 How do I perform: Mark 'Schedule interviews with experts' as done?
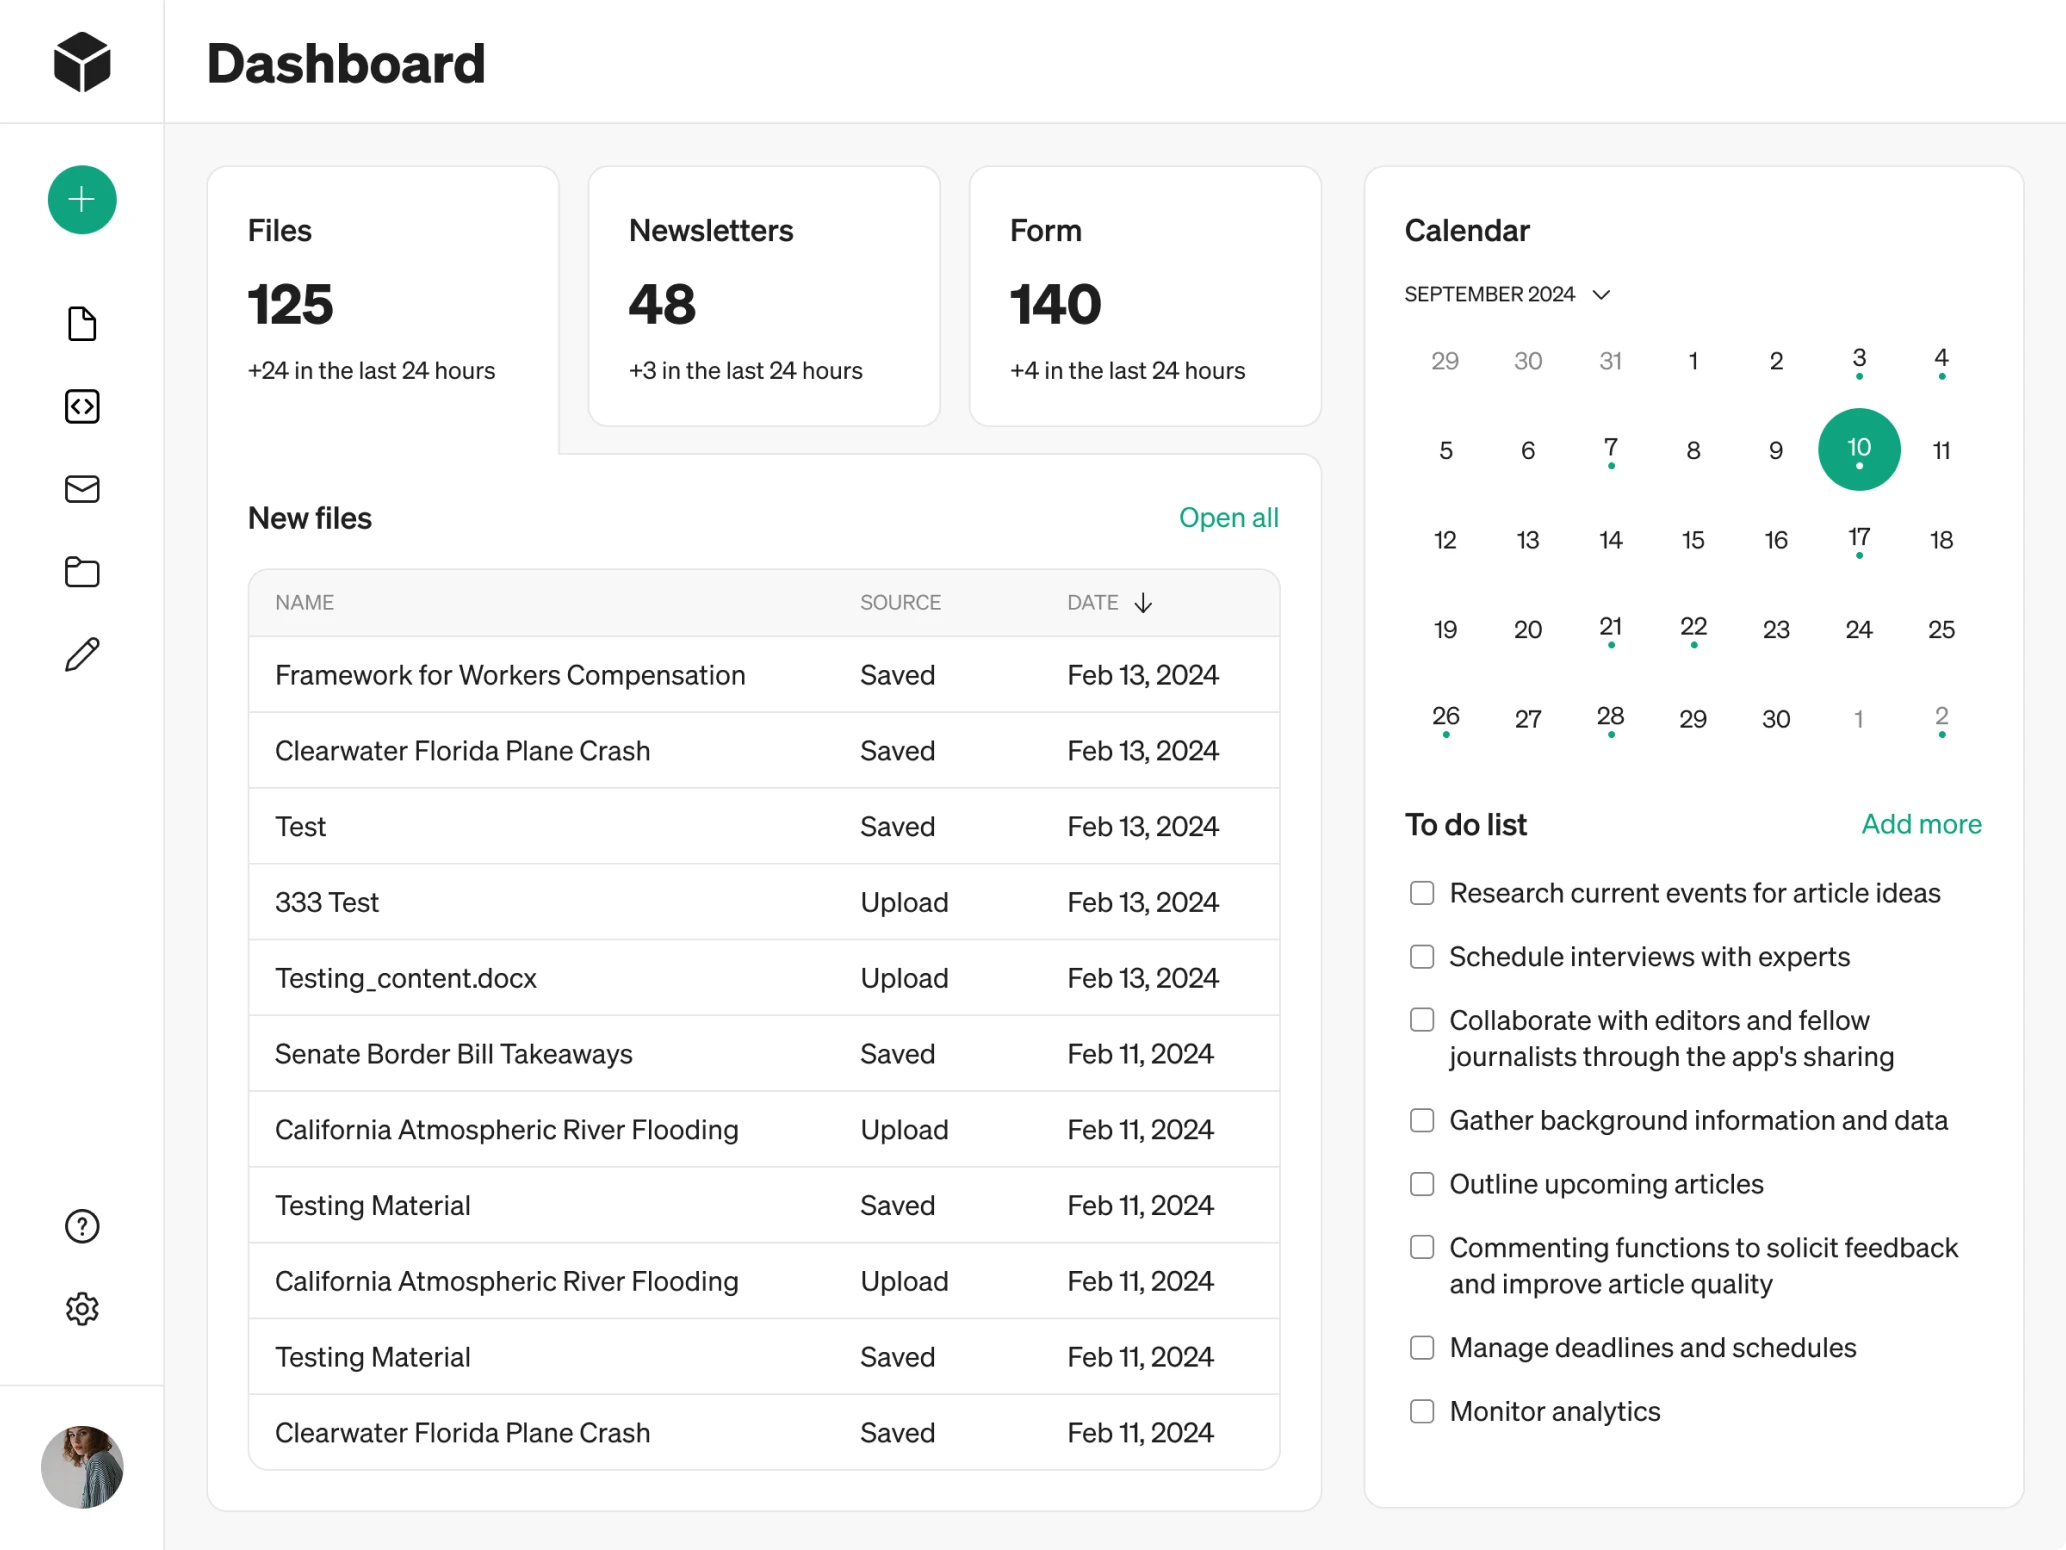pos(1421,957)
